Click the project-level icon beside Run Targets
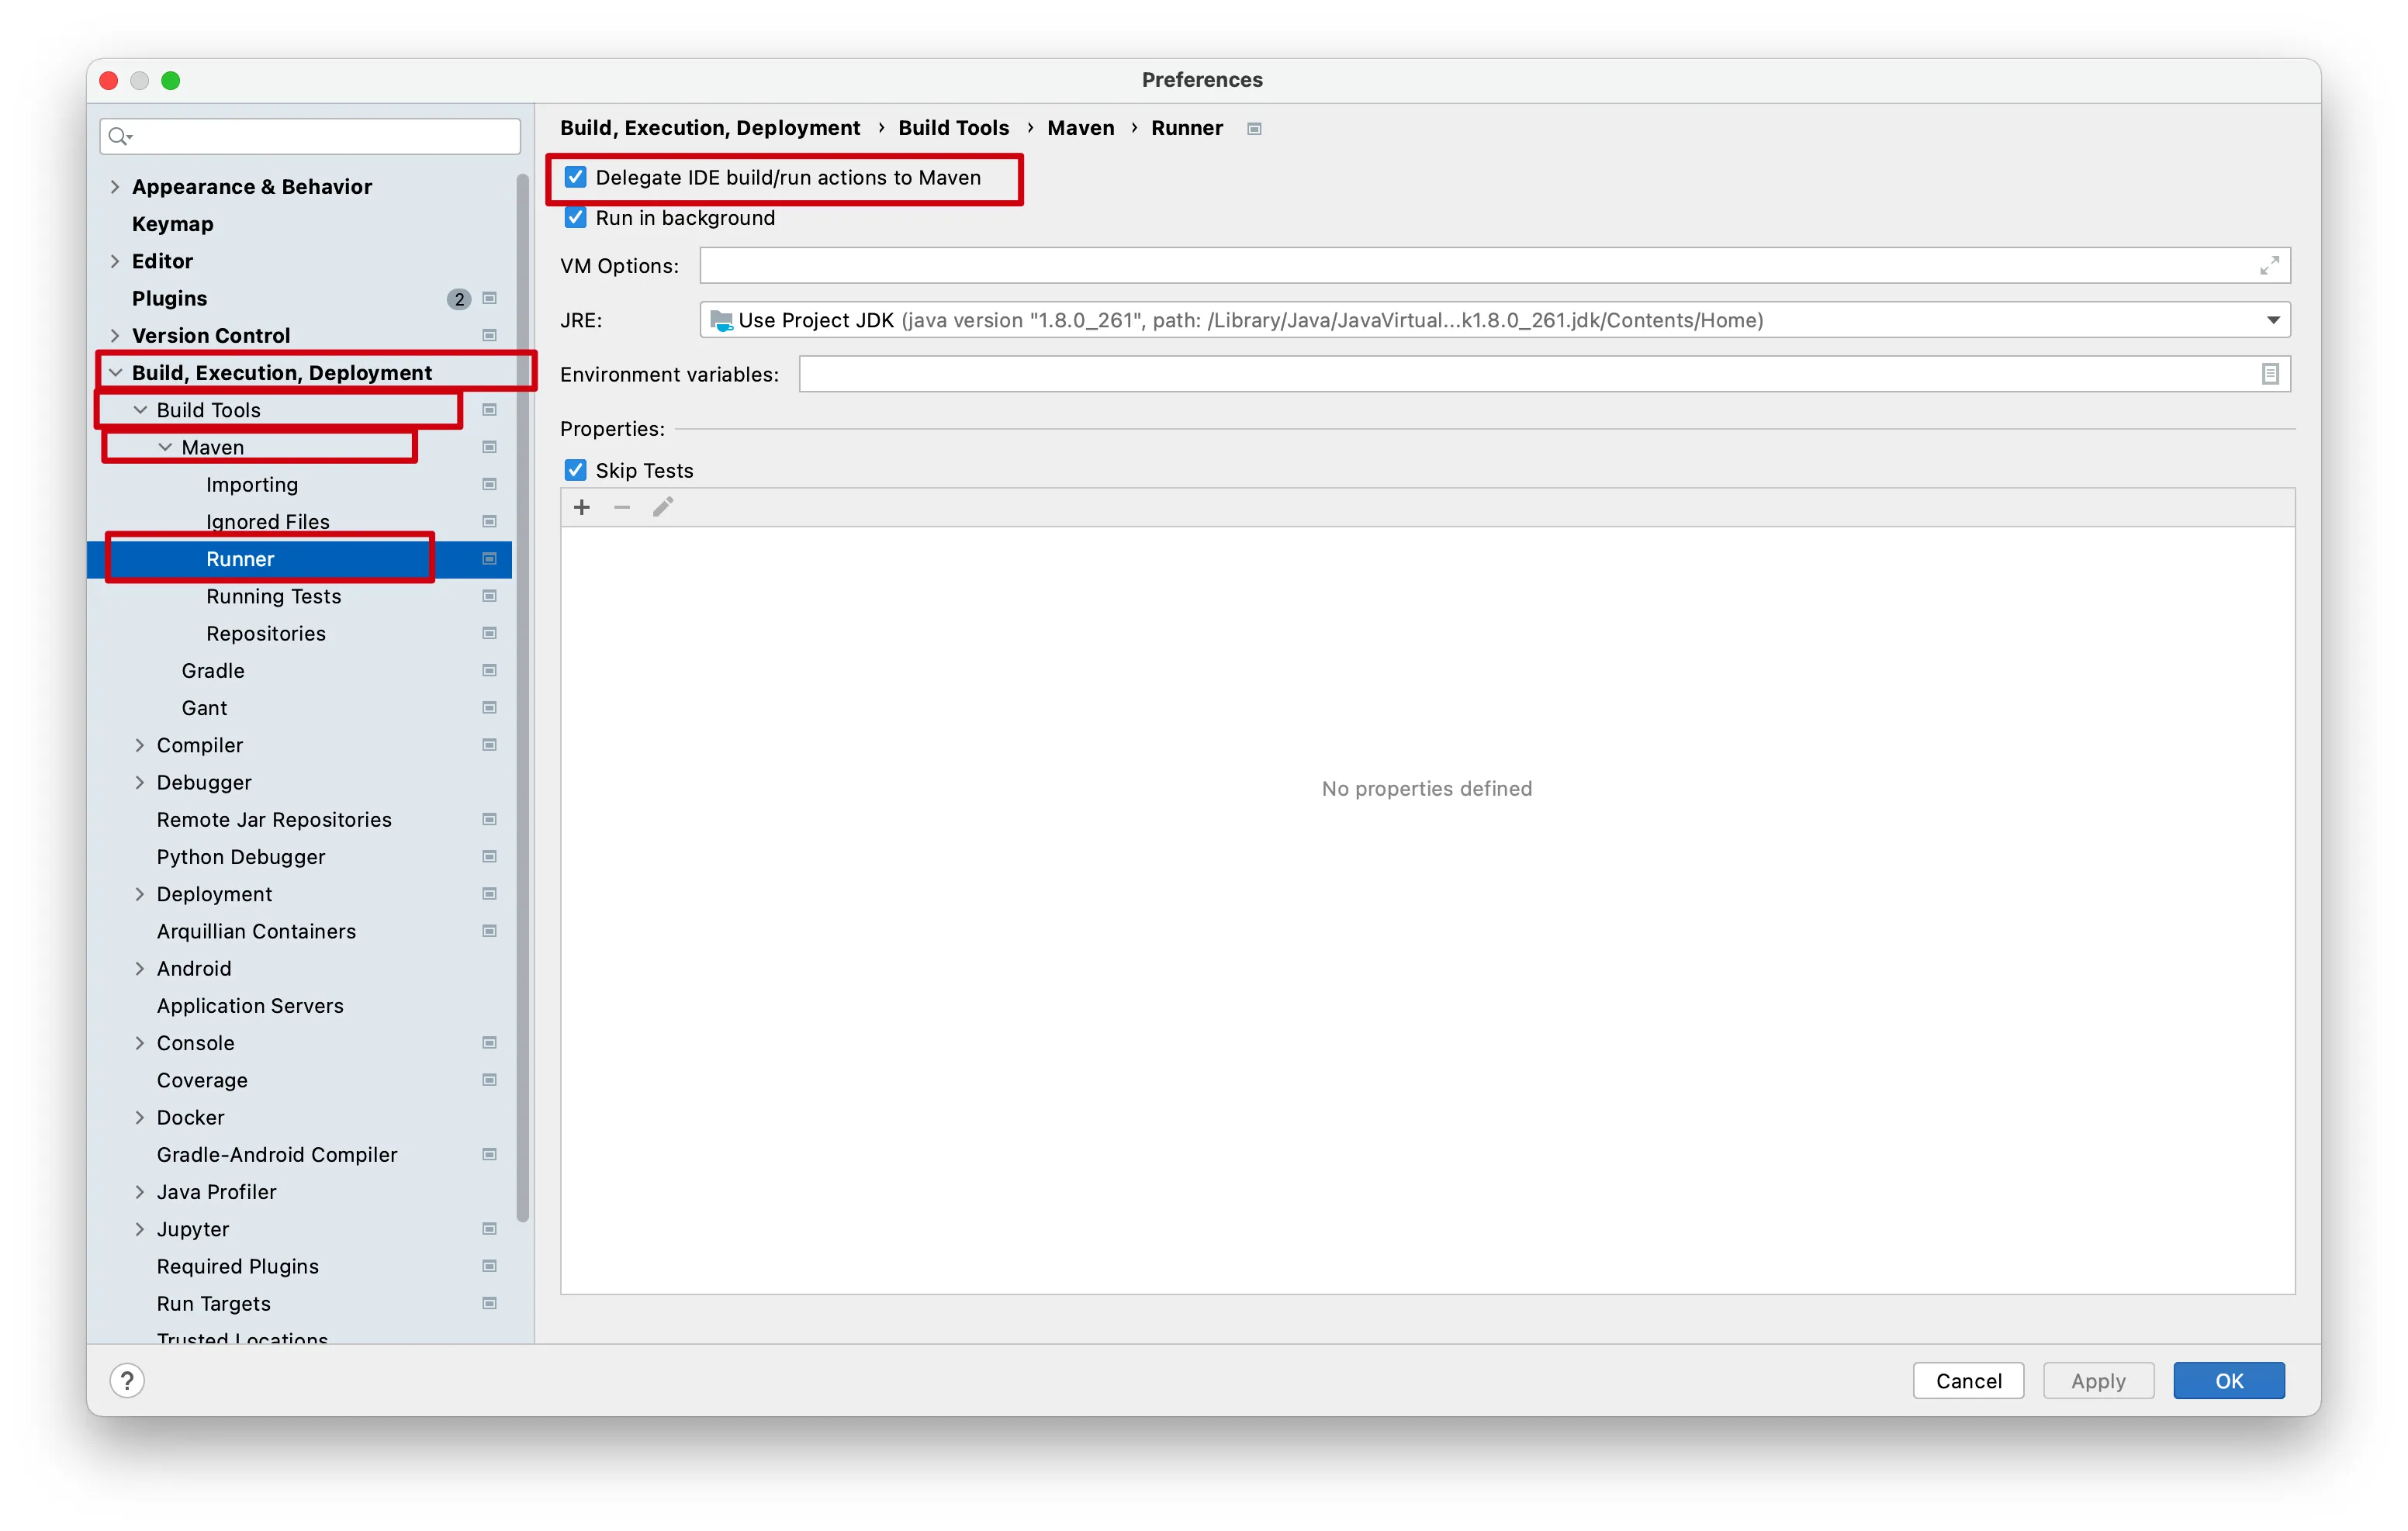The width and height of the screenshot is (2408, 1531). [490, 1303]
